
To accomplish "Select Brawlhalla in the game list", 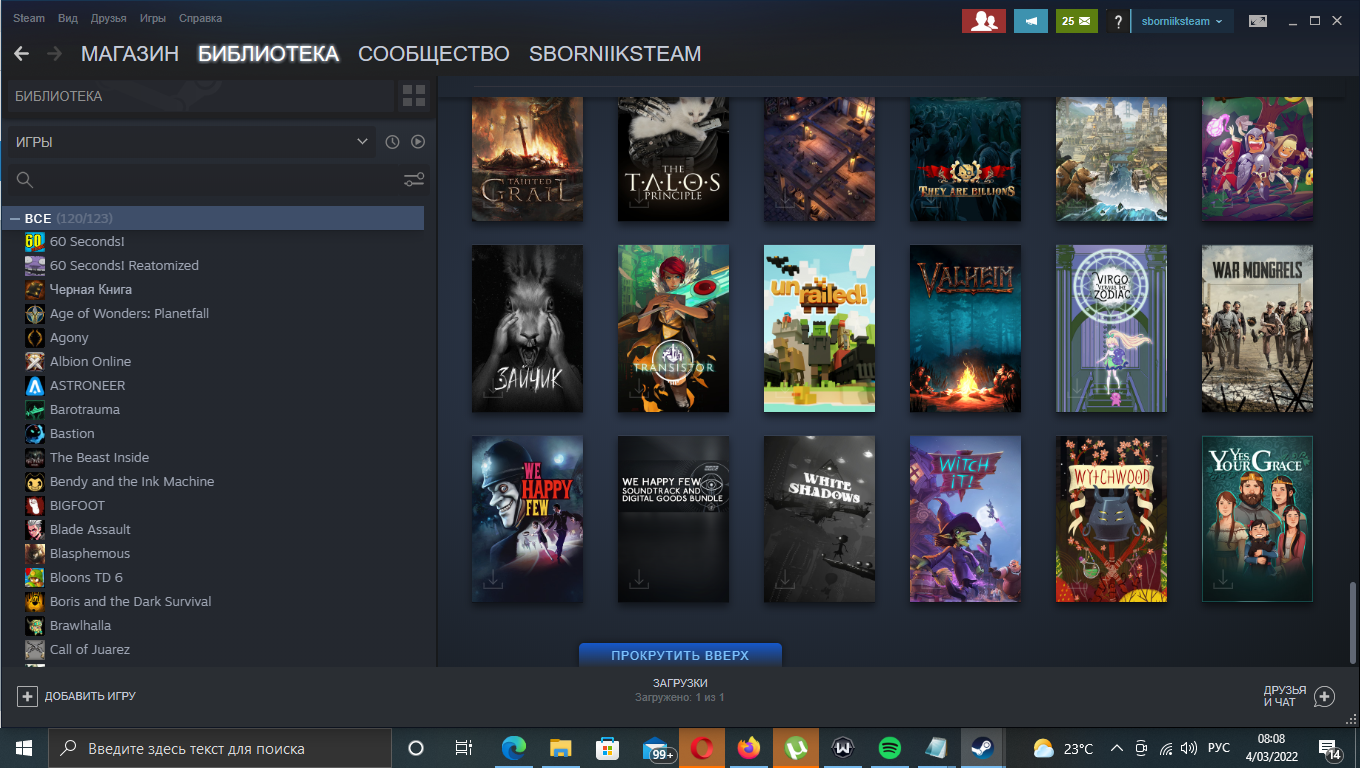I will coord(80,625).
